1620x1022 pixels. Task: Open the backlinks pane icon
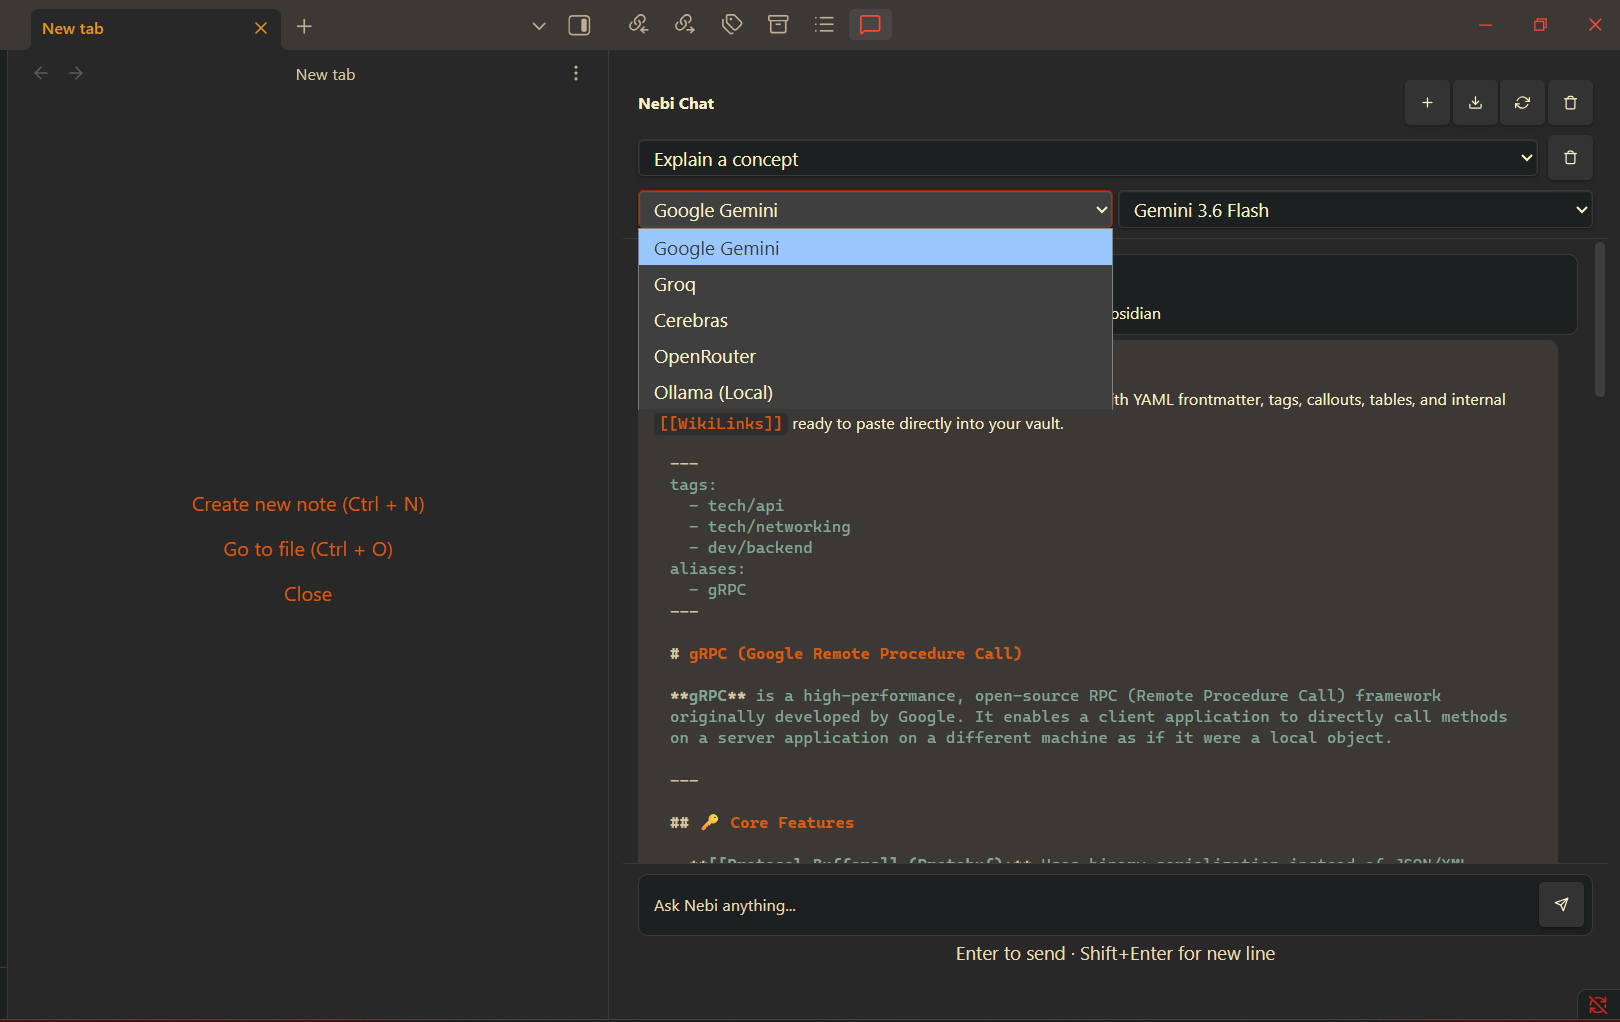click(x=638, y=24)
